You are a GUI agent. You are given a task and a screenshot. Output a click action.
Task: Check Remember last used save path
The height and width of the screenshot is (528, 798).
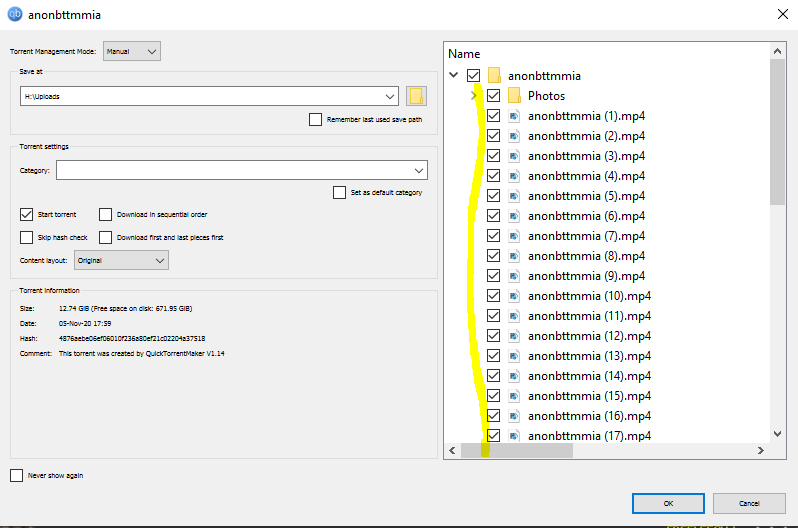click(317, 120)
